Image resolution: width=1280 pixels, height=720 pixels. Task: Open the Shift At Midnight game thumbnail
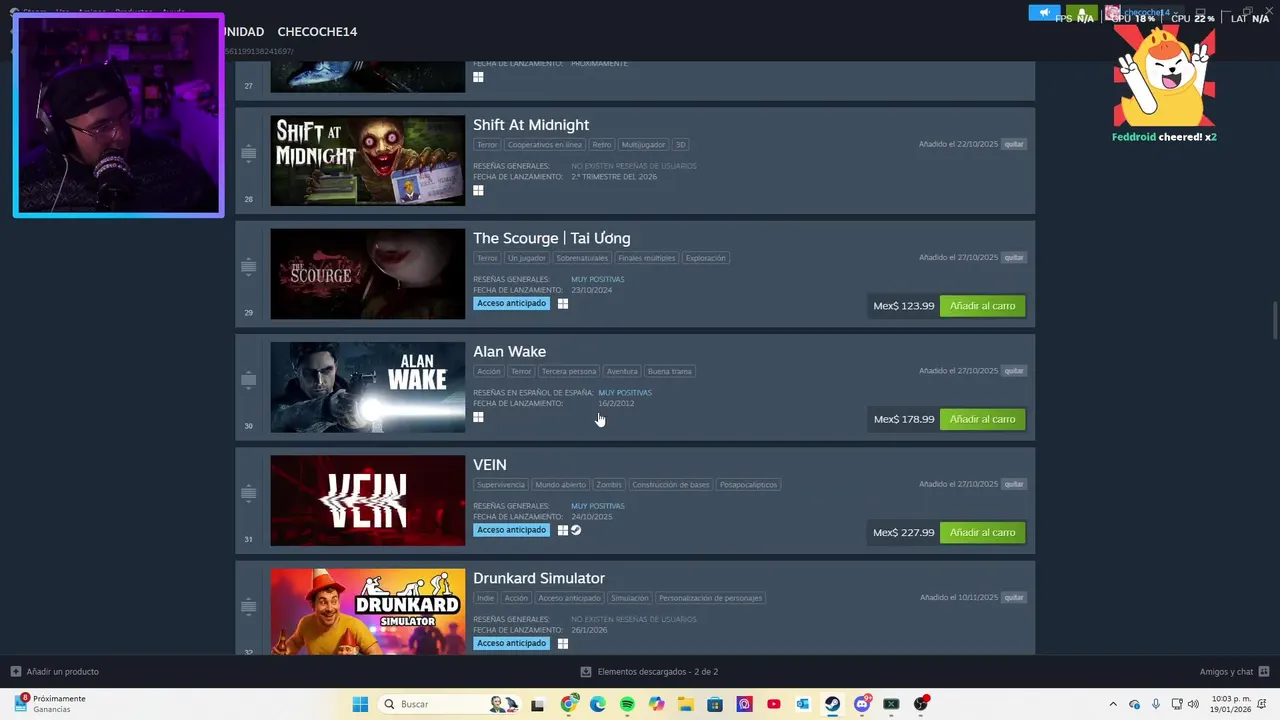point(367,160)
